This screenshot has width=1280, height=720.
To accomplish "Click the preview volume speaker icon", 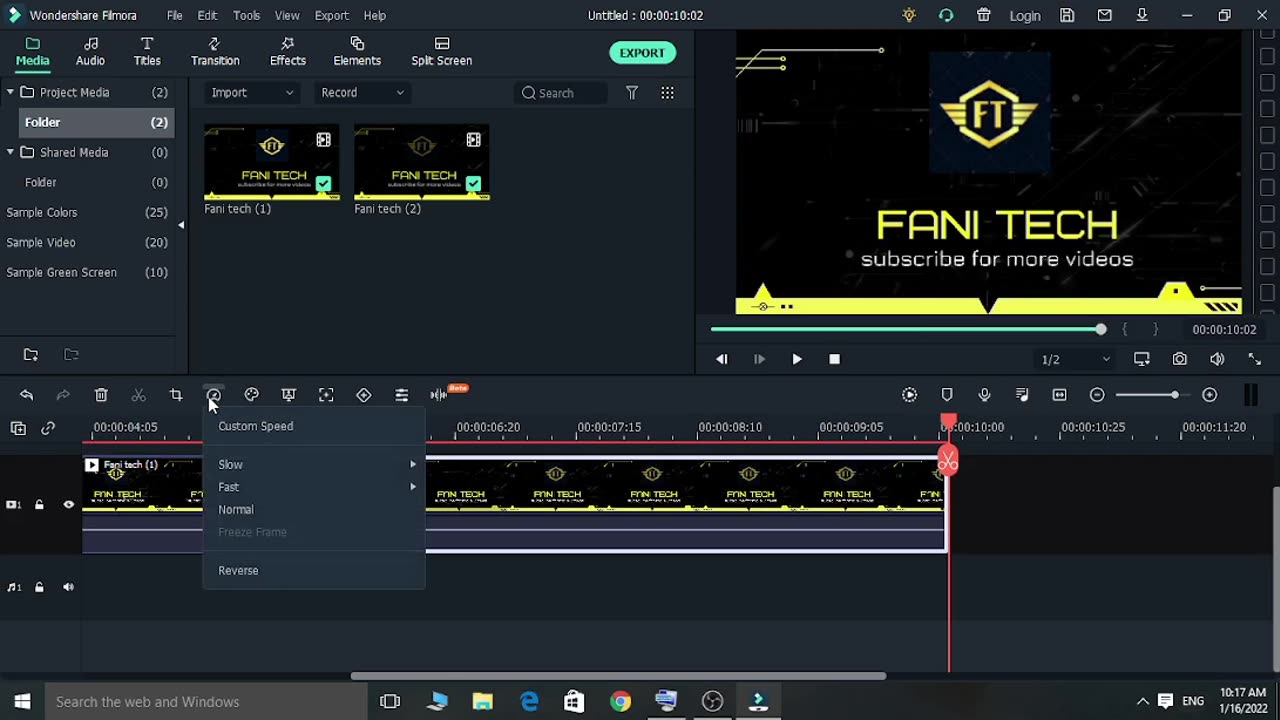I will [x=1217, y=359].
